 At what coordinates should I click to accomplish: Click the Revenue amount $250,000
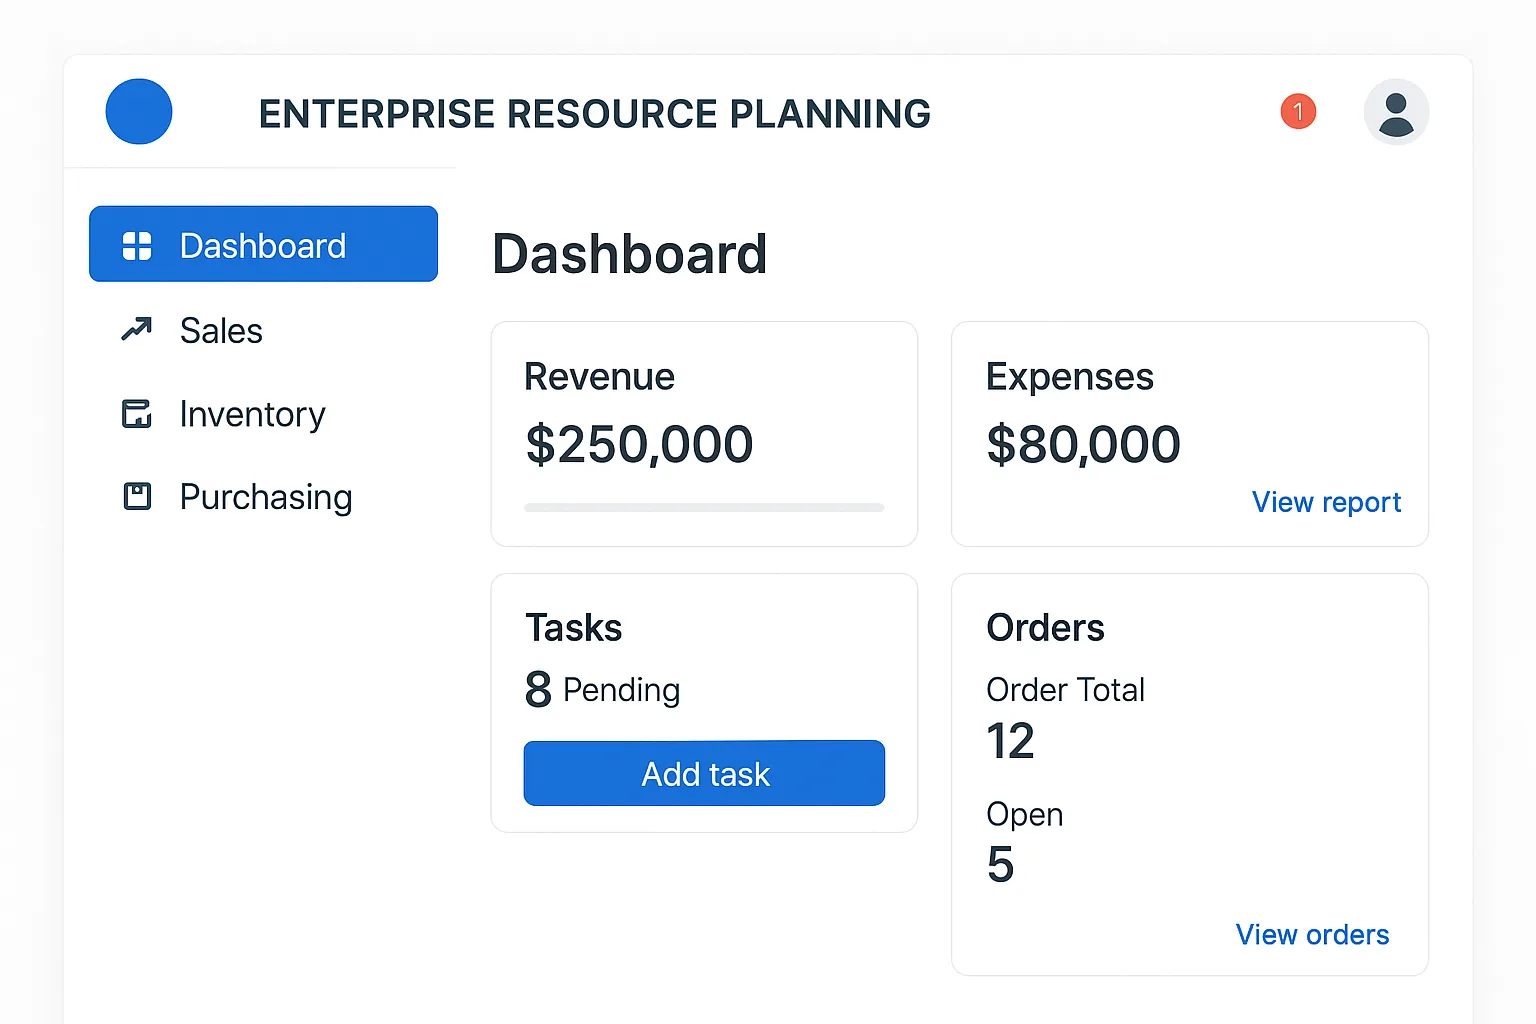click(639, 444)
